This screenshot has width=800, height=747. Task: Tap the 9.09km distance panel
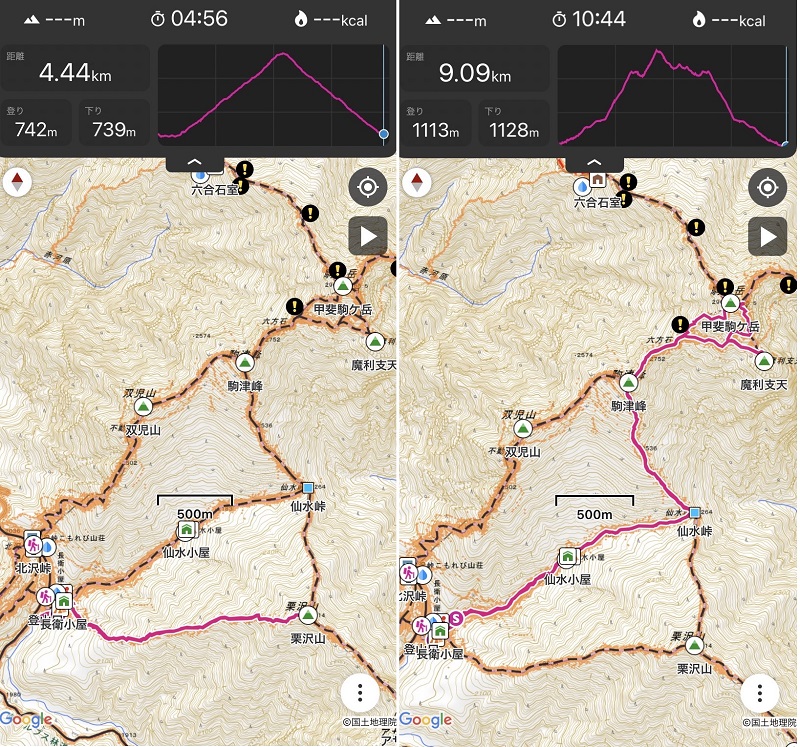pos(474,69)
